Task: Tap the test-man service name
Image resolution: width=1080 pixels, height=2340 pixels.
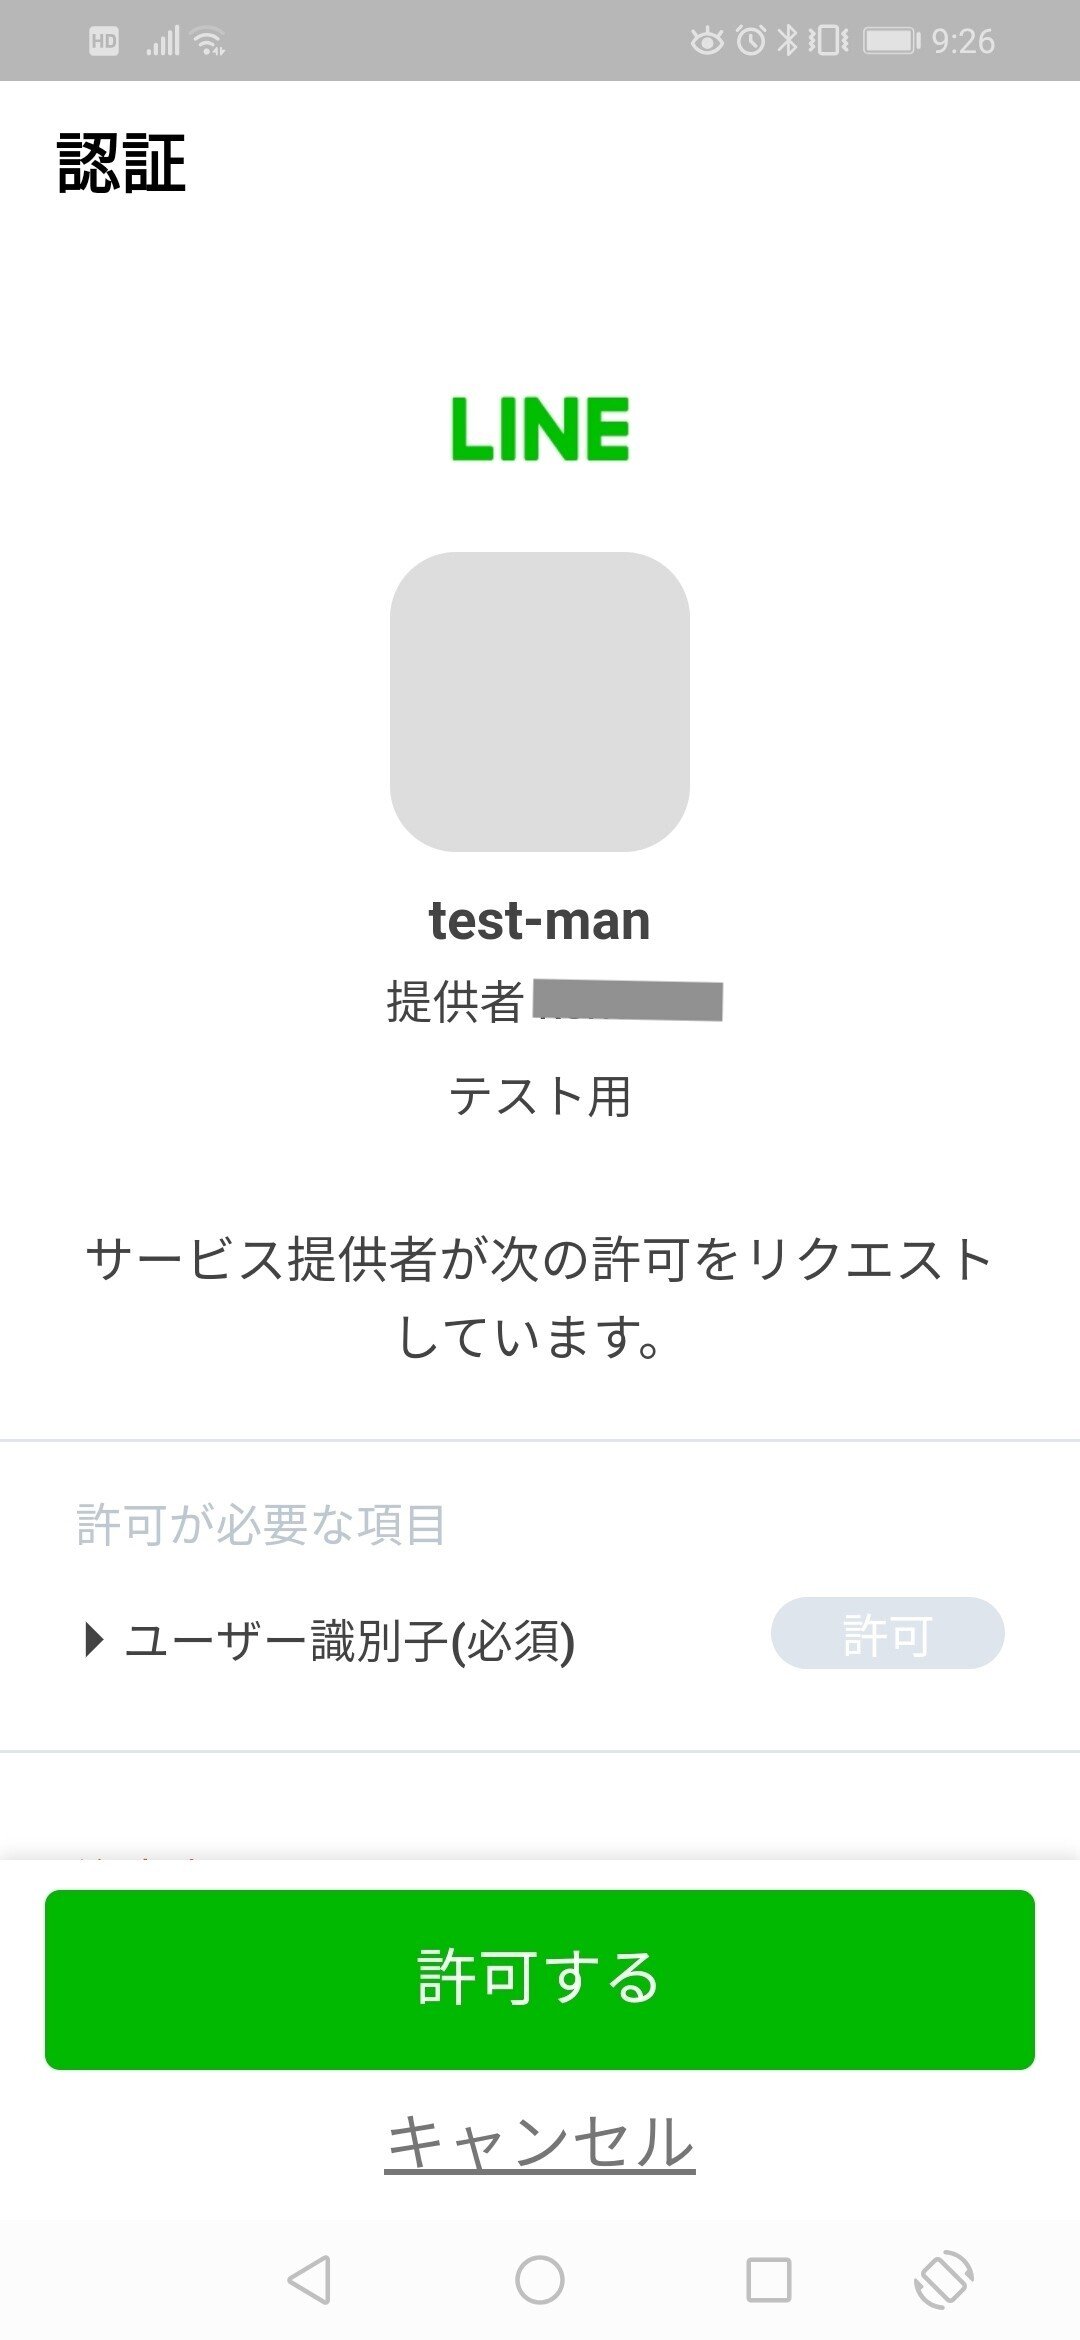Action: pyautogui.click(x=540, y=920)
